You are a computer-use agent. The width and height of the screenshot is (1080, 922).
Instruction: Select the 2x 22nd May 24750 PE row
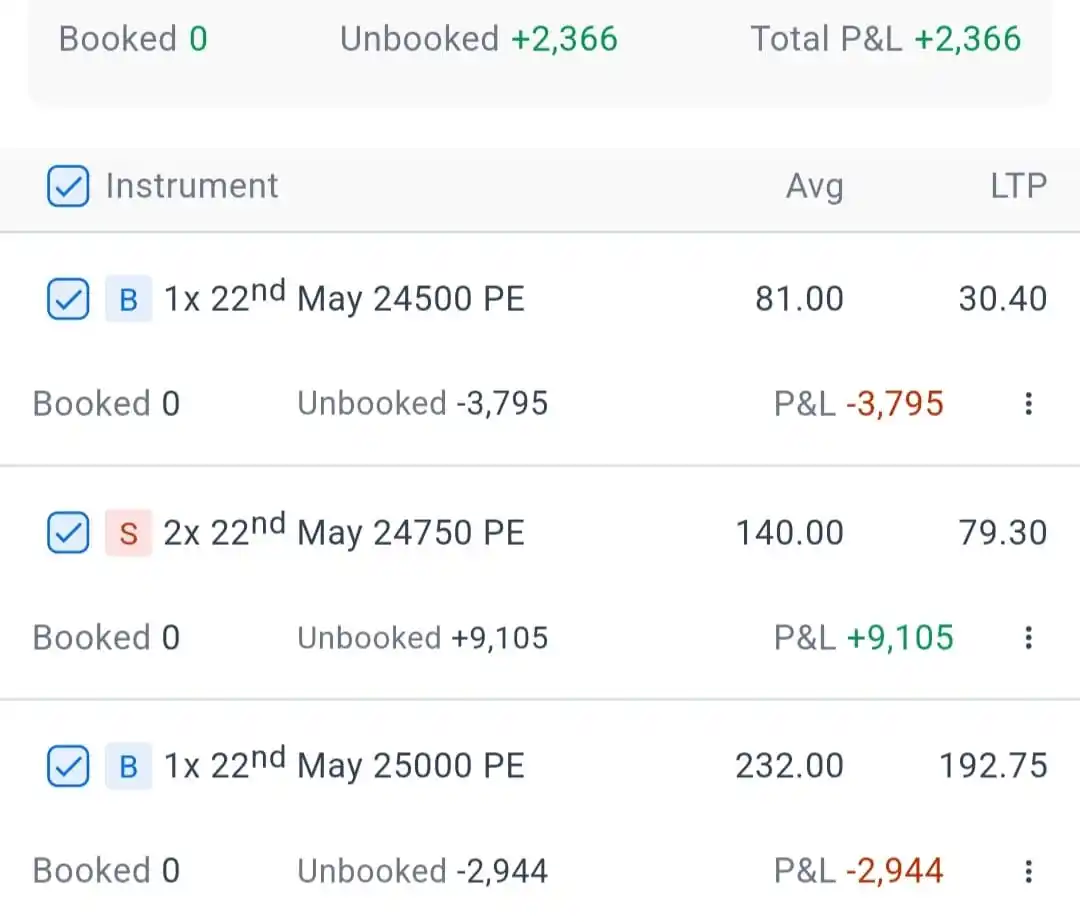pos(343,533)
